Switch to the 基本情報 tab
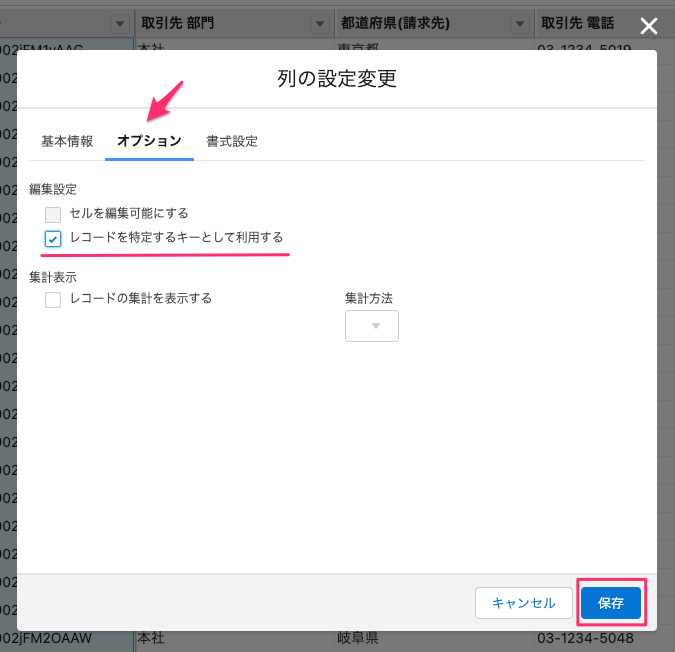 (67, 141)
